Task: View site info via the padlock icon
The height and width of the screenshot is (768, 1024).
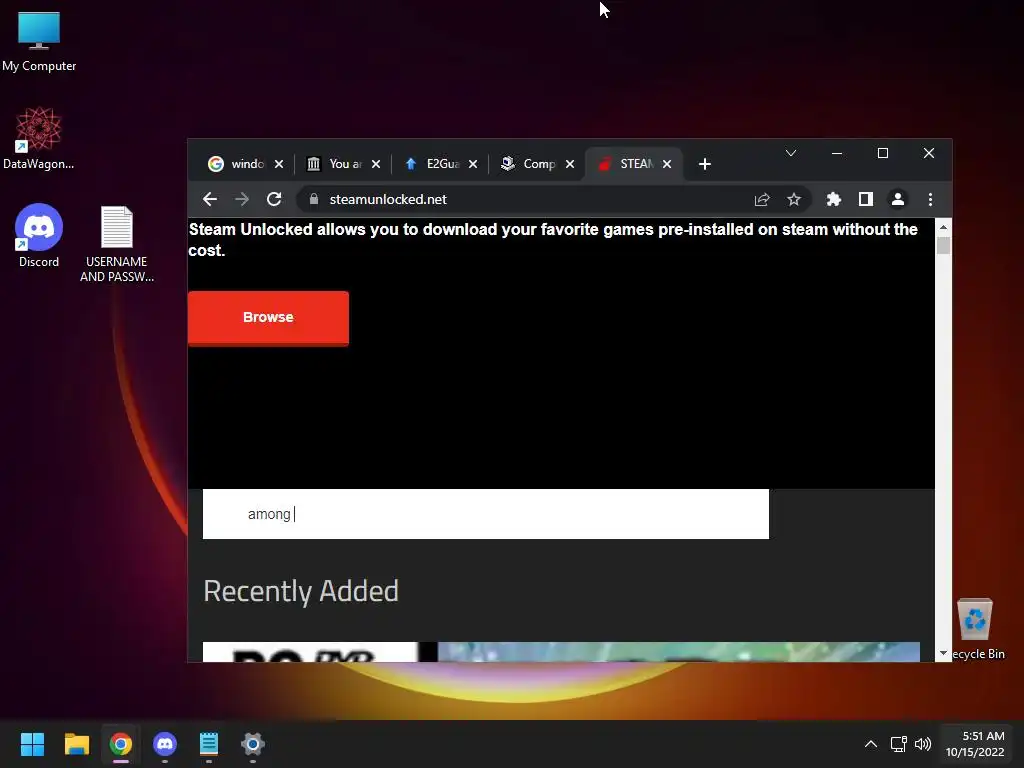Action: pos(313,199)
